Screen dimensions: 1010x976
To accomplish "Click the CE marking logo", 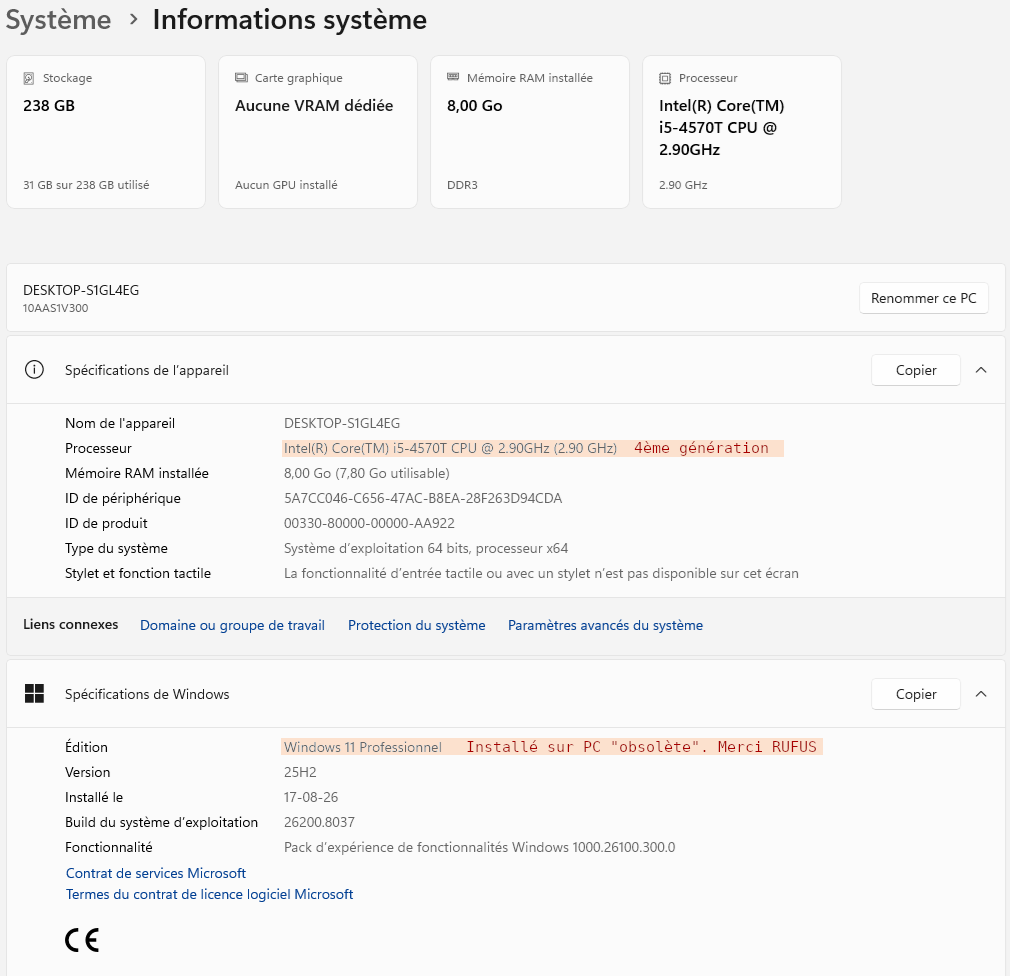I will [x=82, y=941].
